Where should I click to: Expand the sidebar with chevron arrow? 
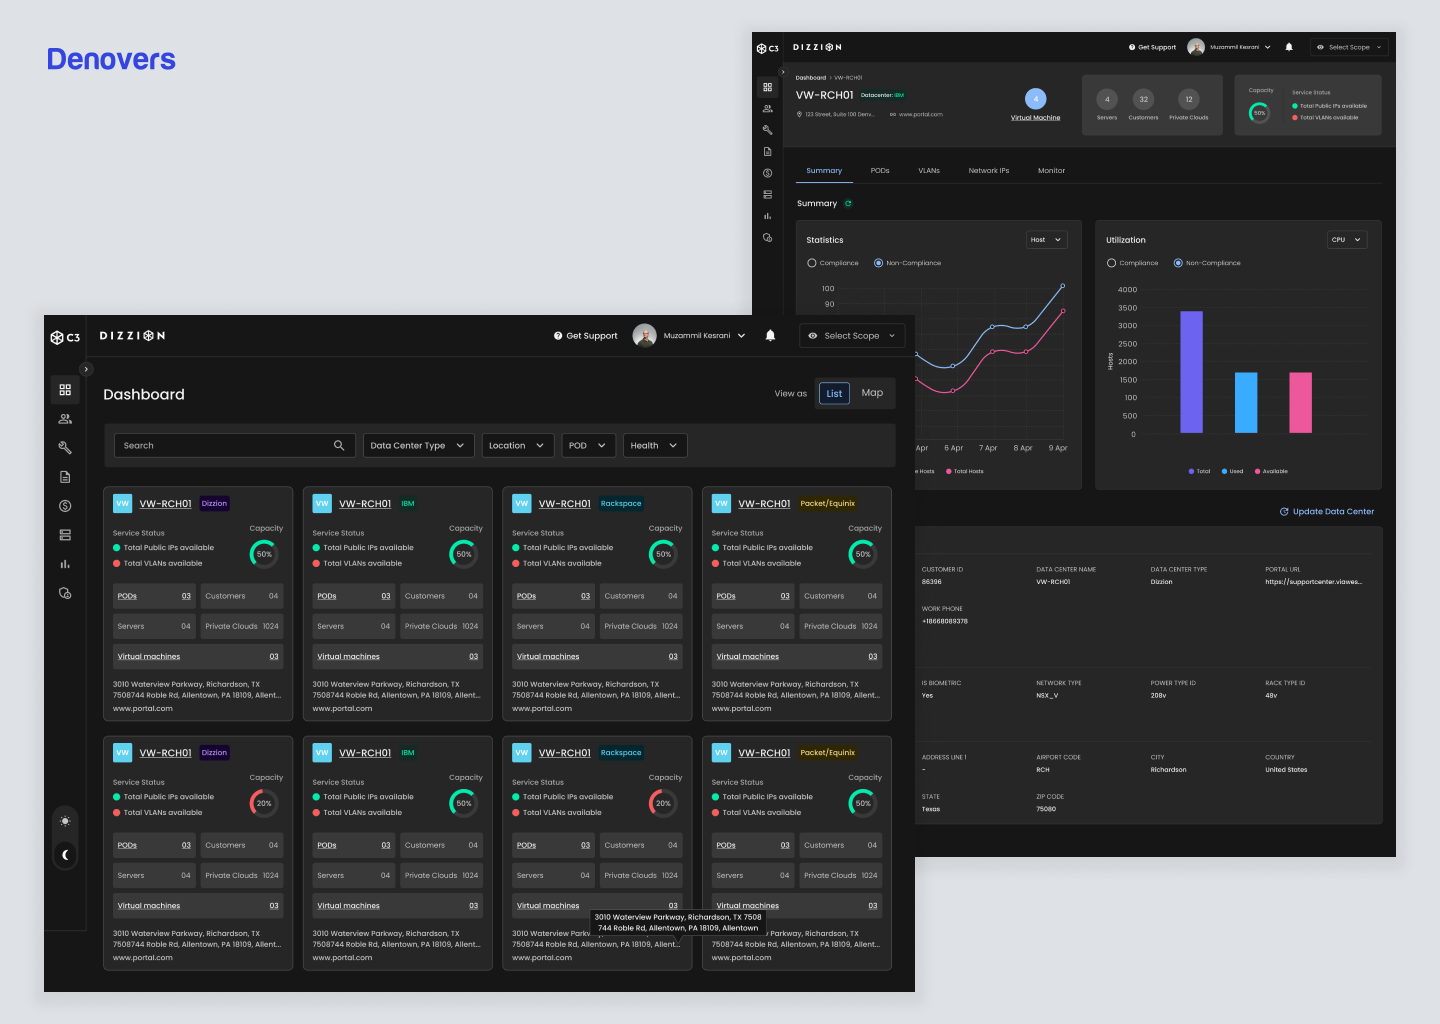86,369
